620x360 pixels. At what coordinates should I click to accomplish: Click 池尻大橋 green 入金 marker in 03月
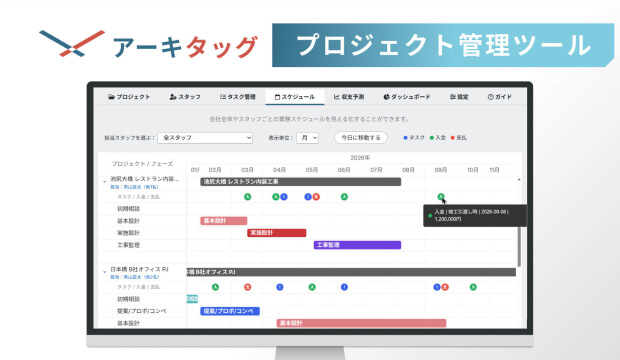[248, 197]
